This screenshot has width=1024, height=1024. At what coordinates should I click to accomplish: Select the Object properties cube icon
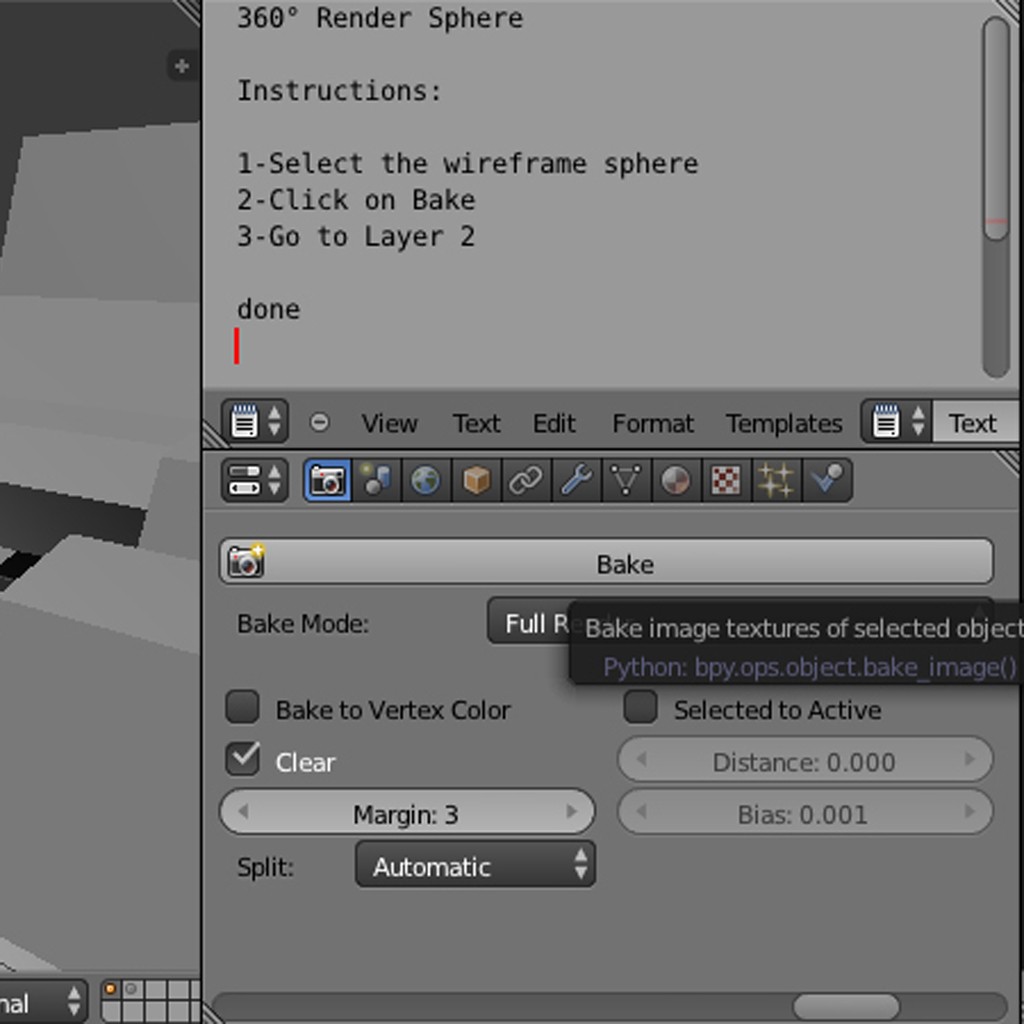[476, 480]
